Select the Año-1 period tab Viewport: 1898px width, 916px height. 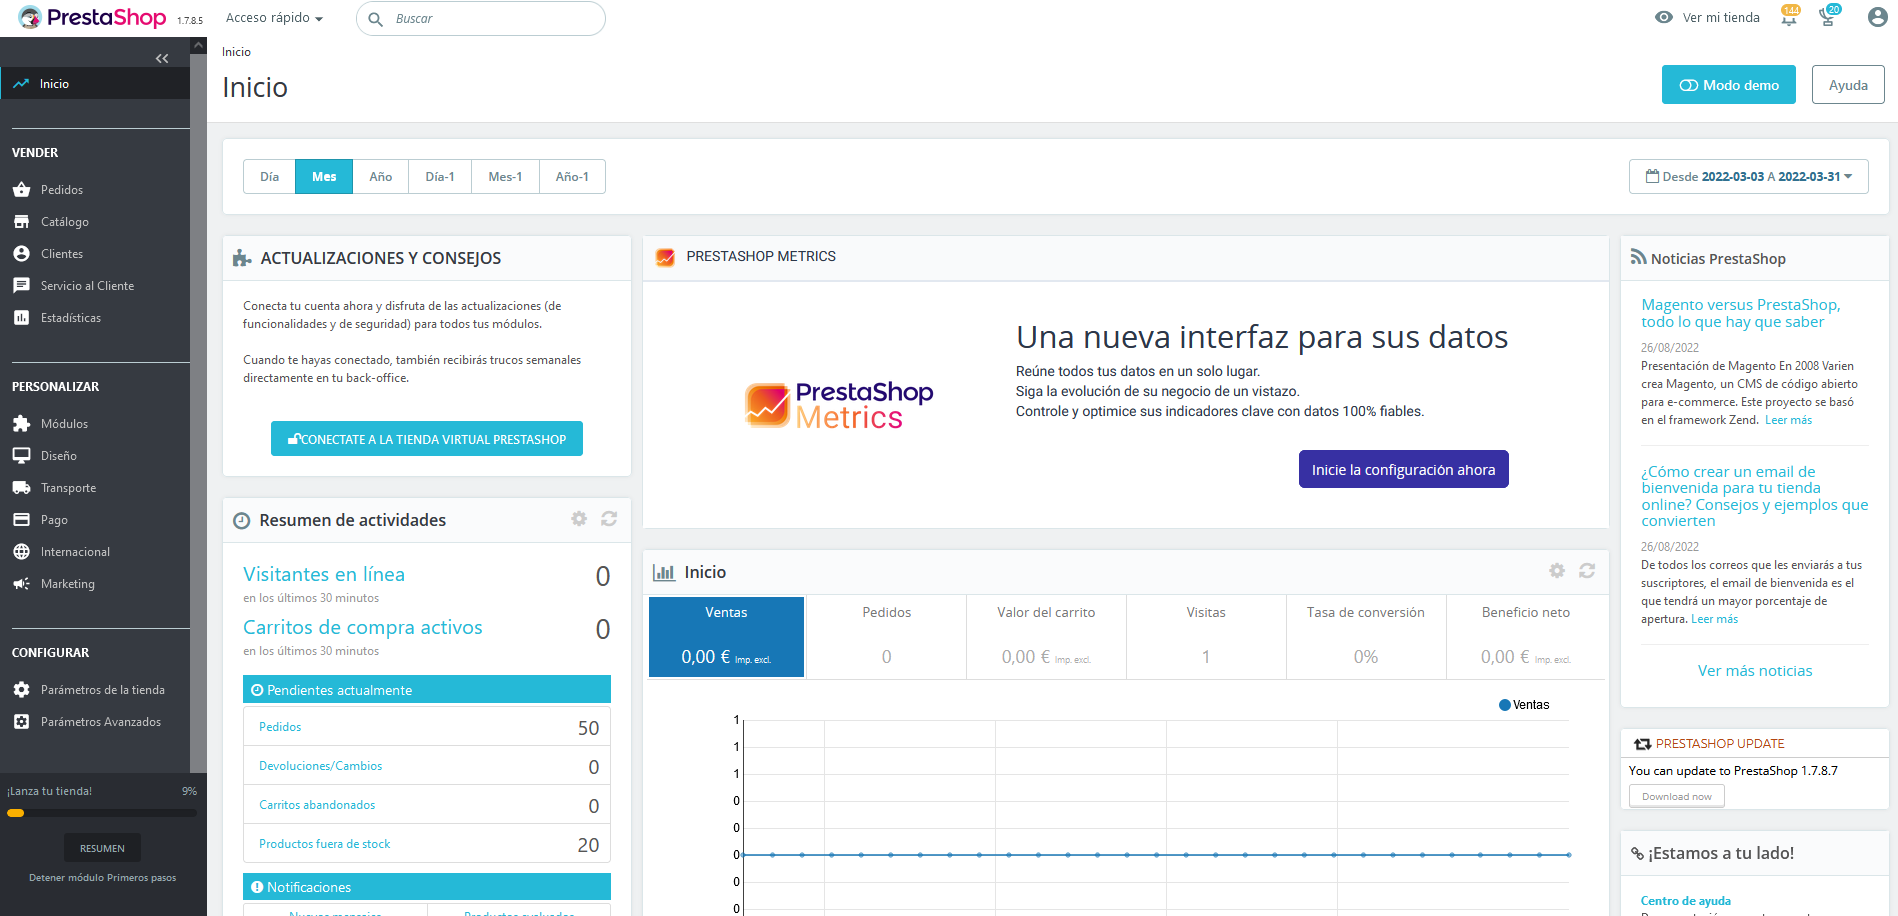point(572,177)
